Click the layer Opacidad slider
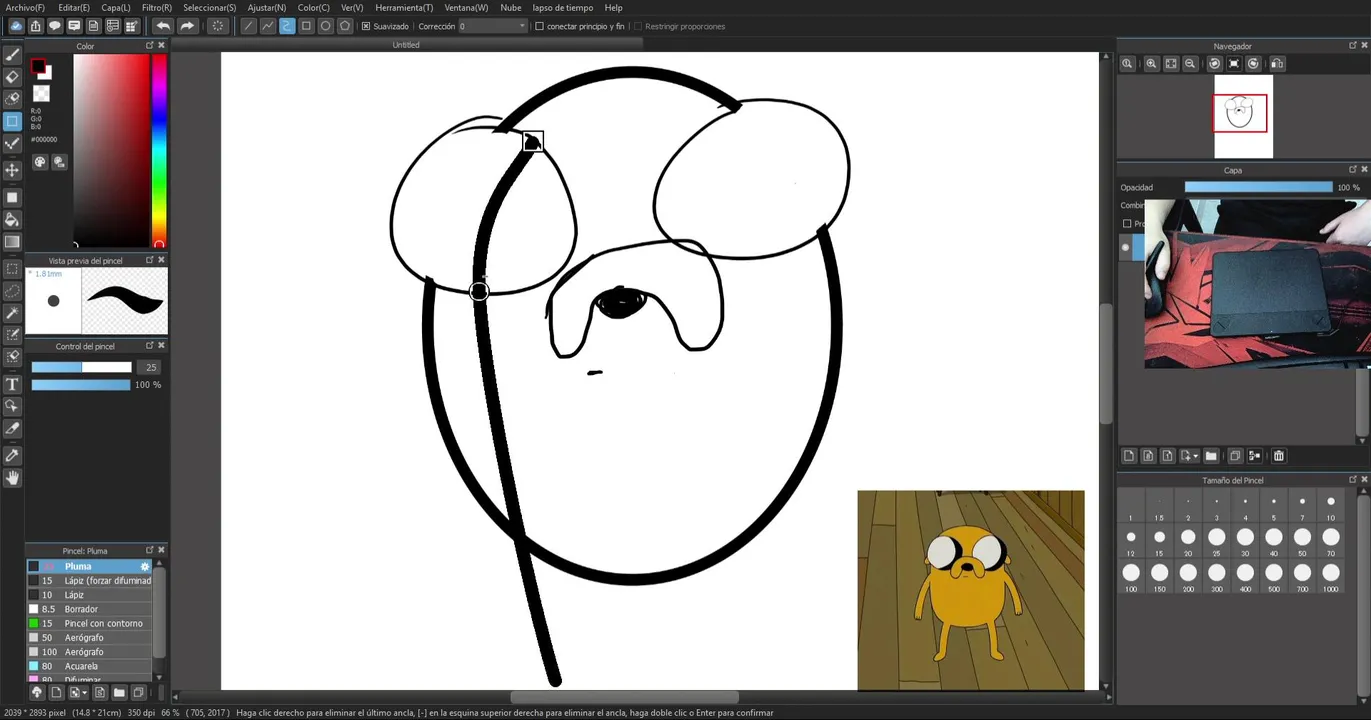This screenshot has height=720, width=1371. (1258, 187)
